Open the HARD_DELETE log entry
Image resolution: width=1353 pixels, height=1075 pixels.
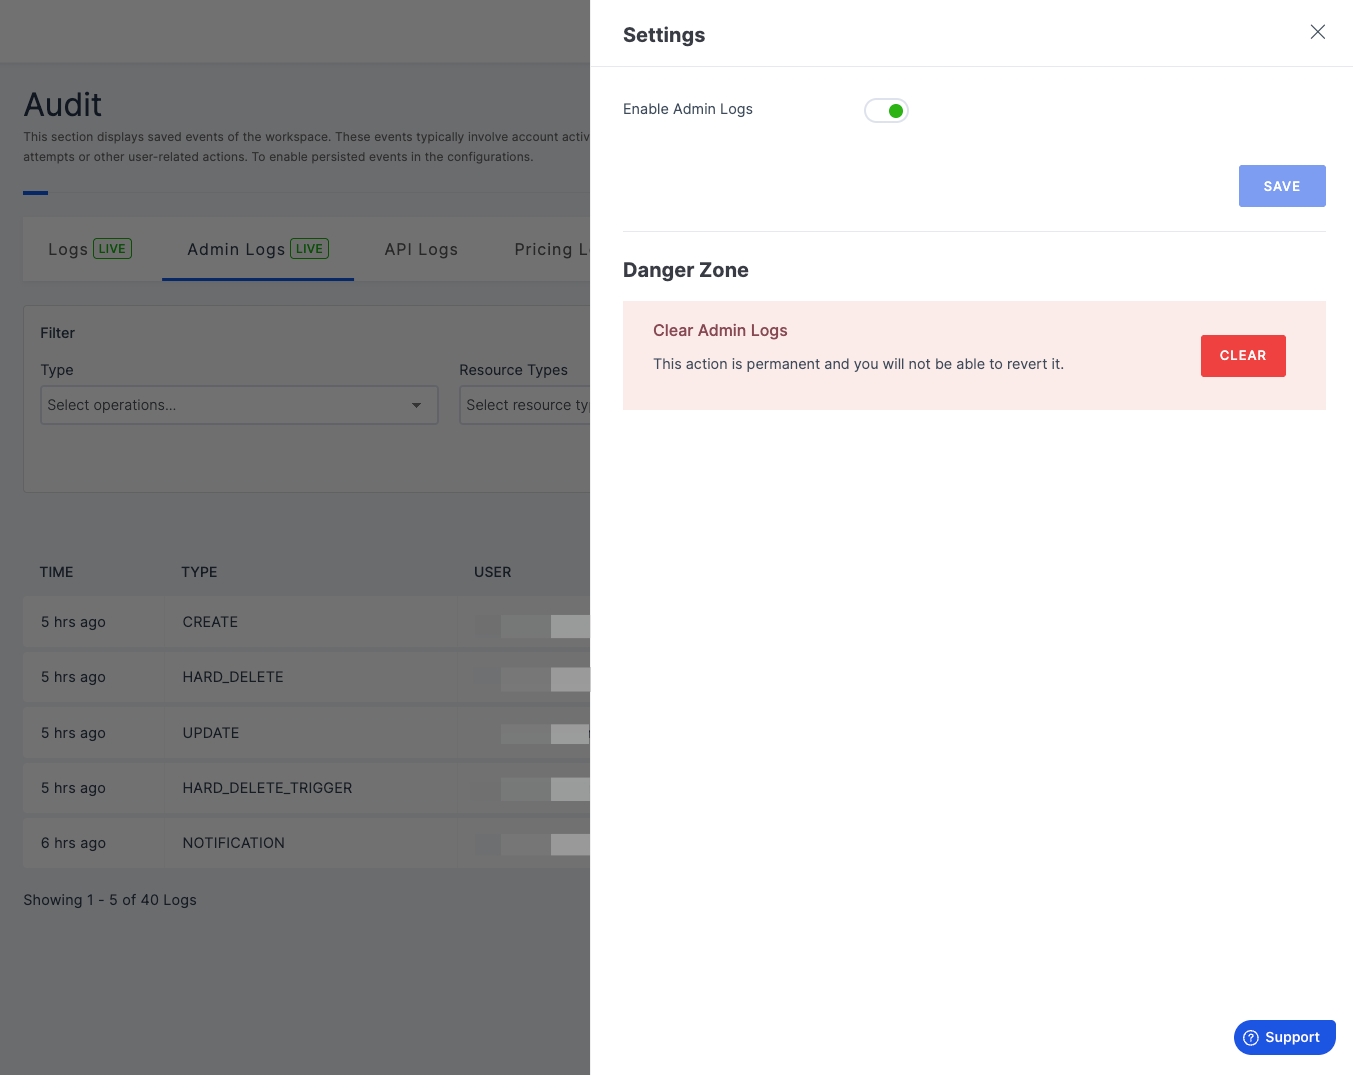click(x=233, y=677)
